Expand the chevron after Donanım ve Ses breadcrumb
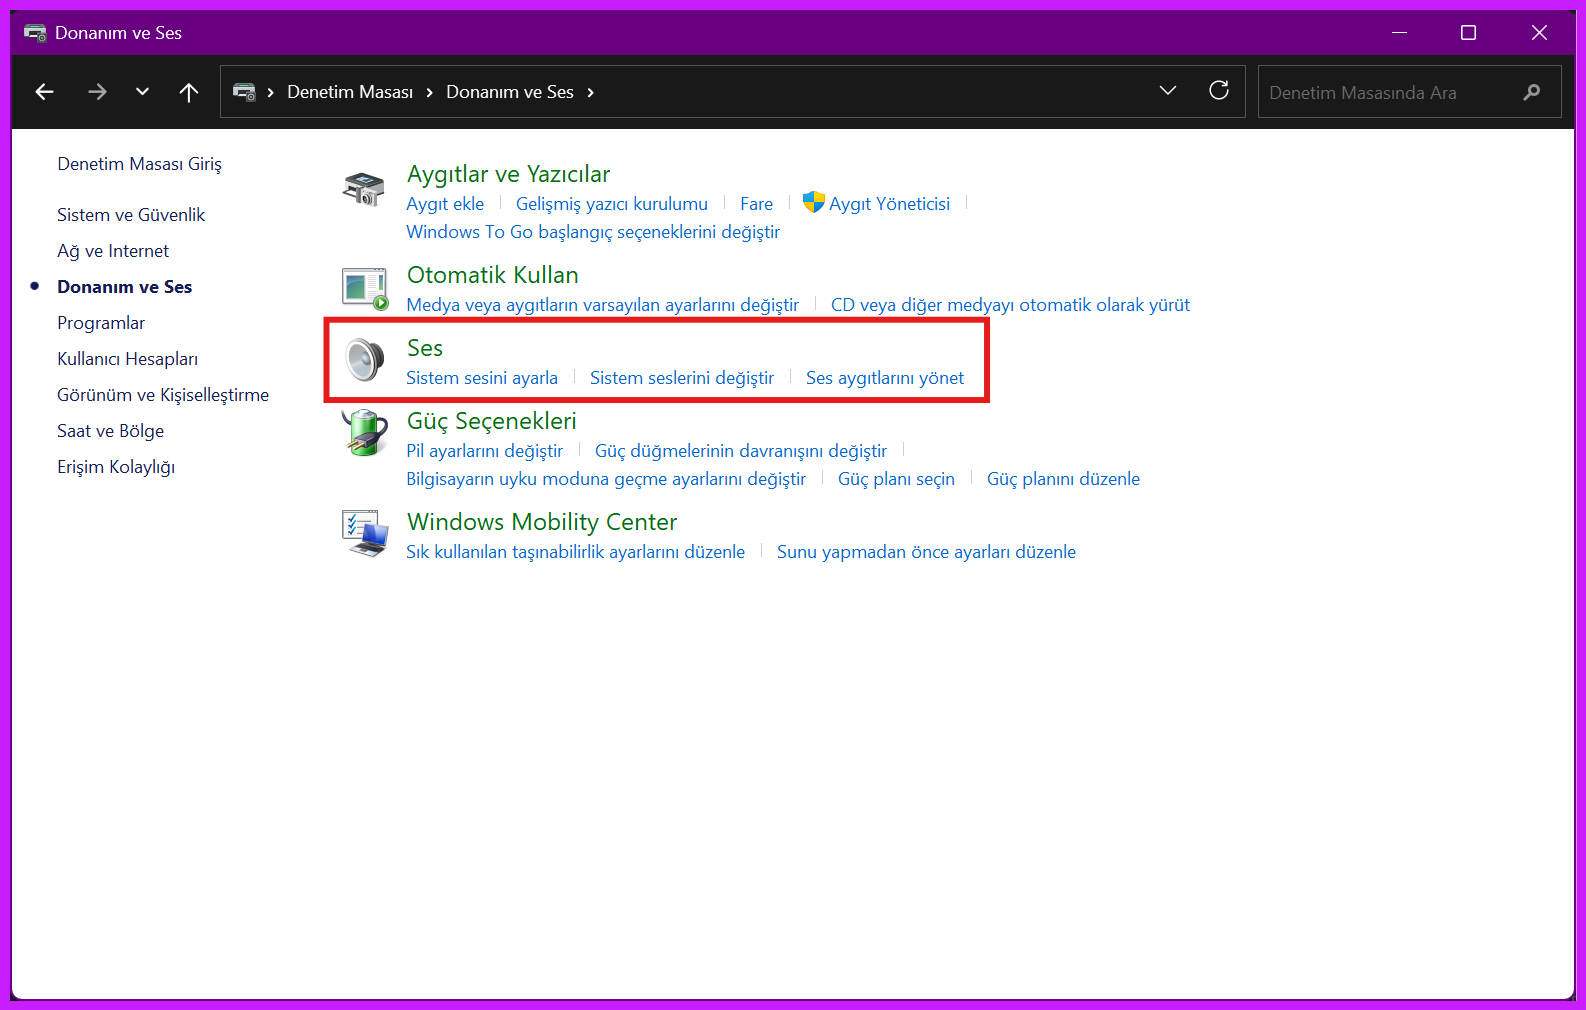This screenshot has height=1010, width=1586. tap(590, 93)
